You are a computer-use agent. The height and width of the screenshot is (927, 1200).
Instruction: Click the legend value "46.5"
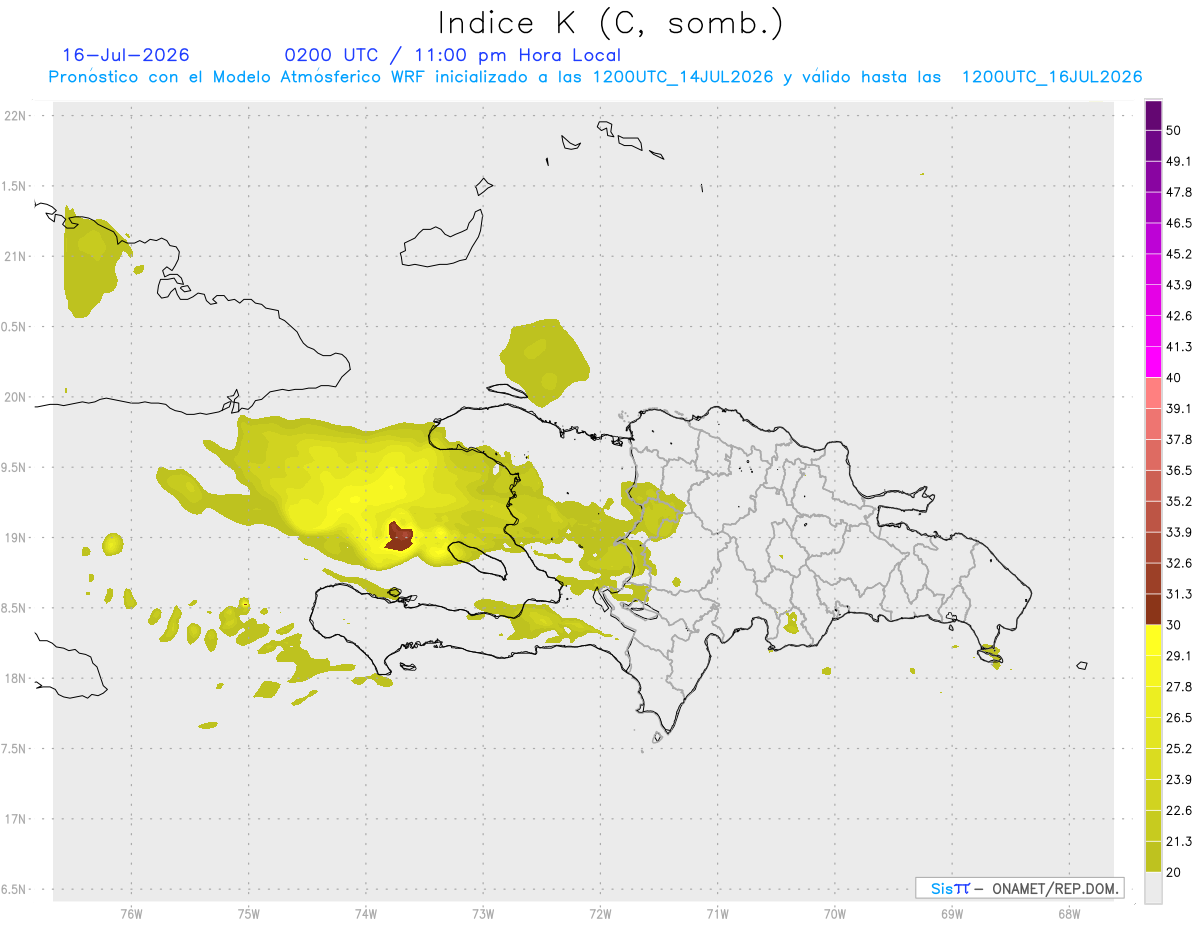1178,223
